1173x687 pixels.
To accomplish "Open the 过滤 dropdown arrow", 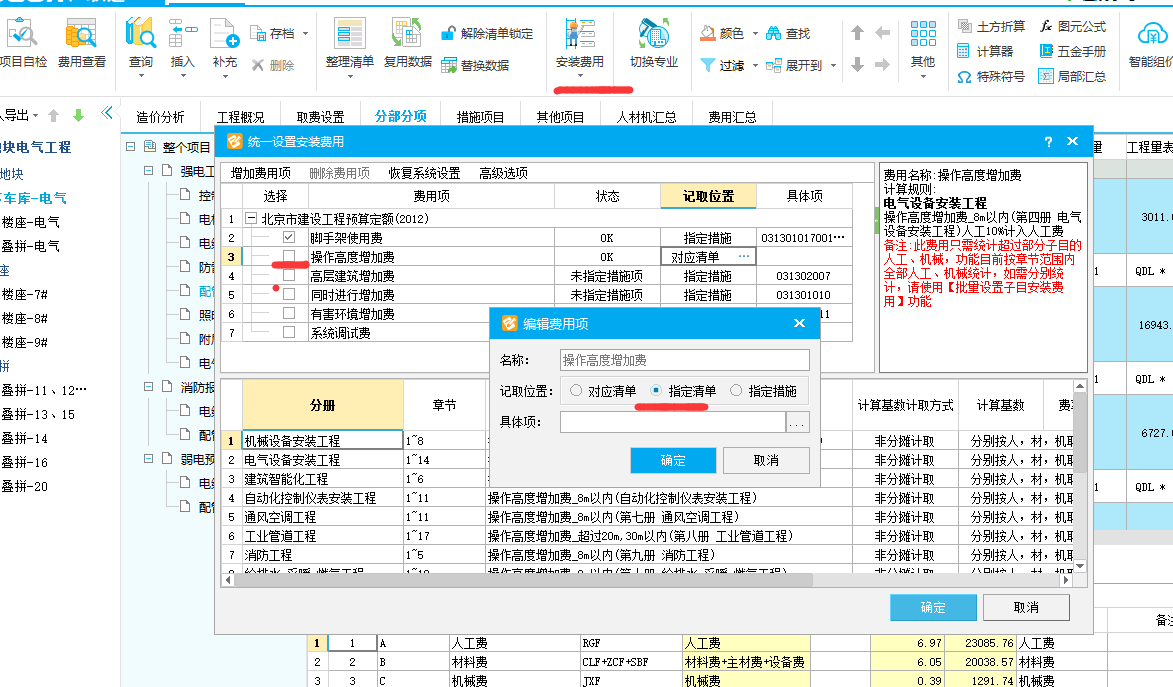I will (x=755, y=65).
